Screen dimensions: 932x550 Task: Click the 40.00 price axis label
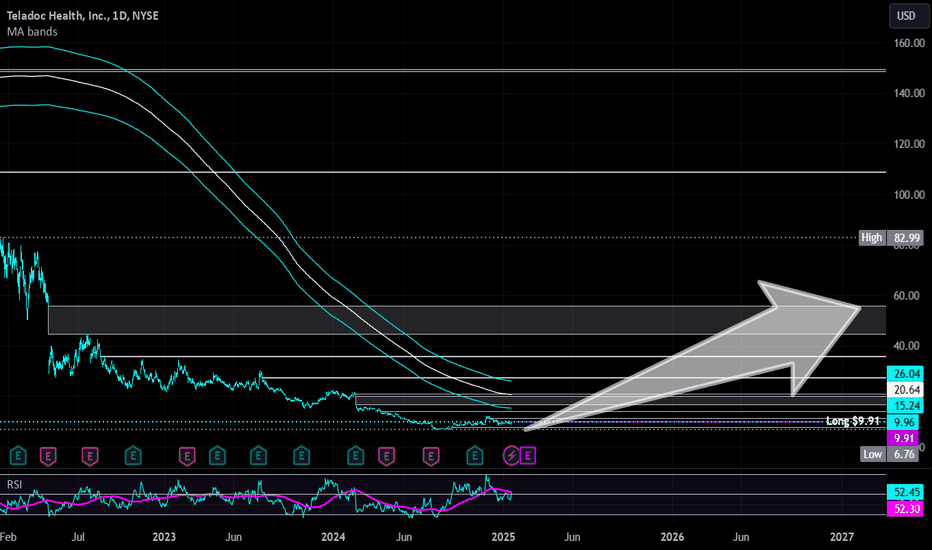[906, 345]
